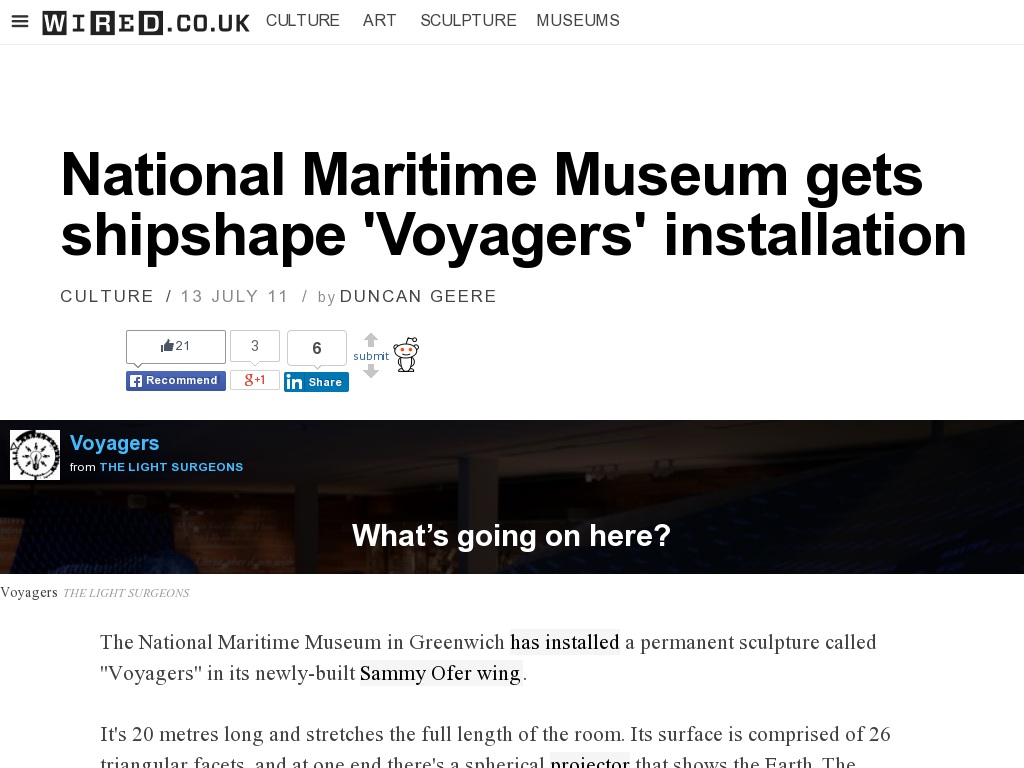This screenshot has width=1024, height=768.
Task: Open the Culture nav section
Action: tap(303, 20)
